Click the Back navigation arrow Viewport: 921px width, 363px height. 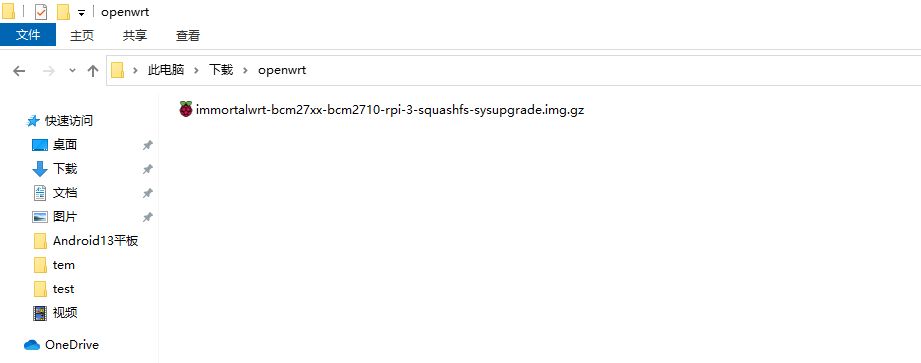point(19,71)
